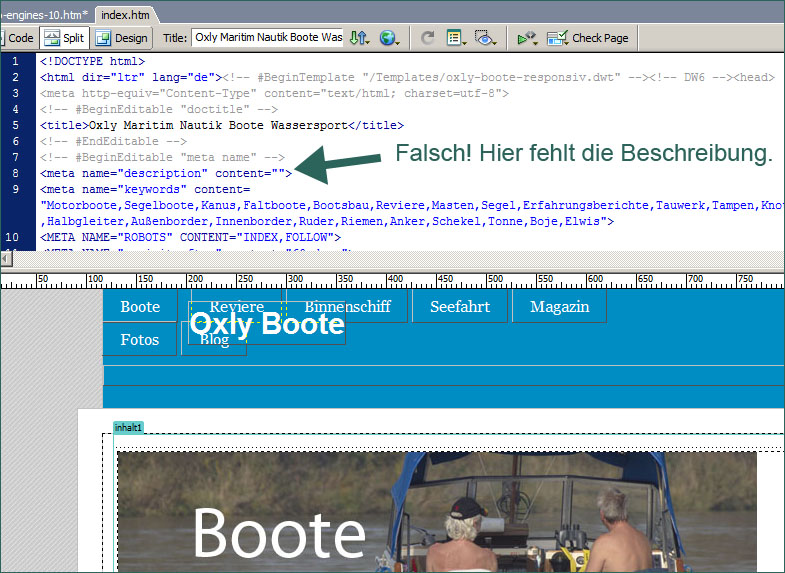This screenshot has width=785, height=573.
Task: Switch to Code view
Action: (x=18, y=38)
